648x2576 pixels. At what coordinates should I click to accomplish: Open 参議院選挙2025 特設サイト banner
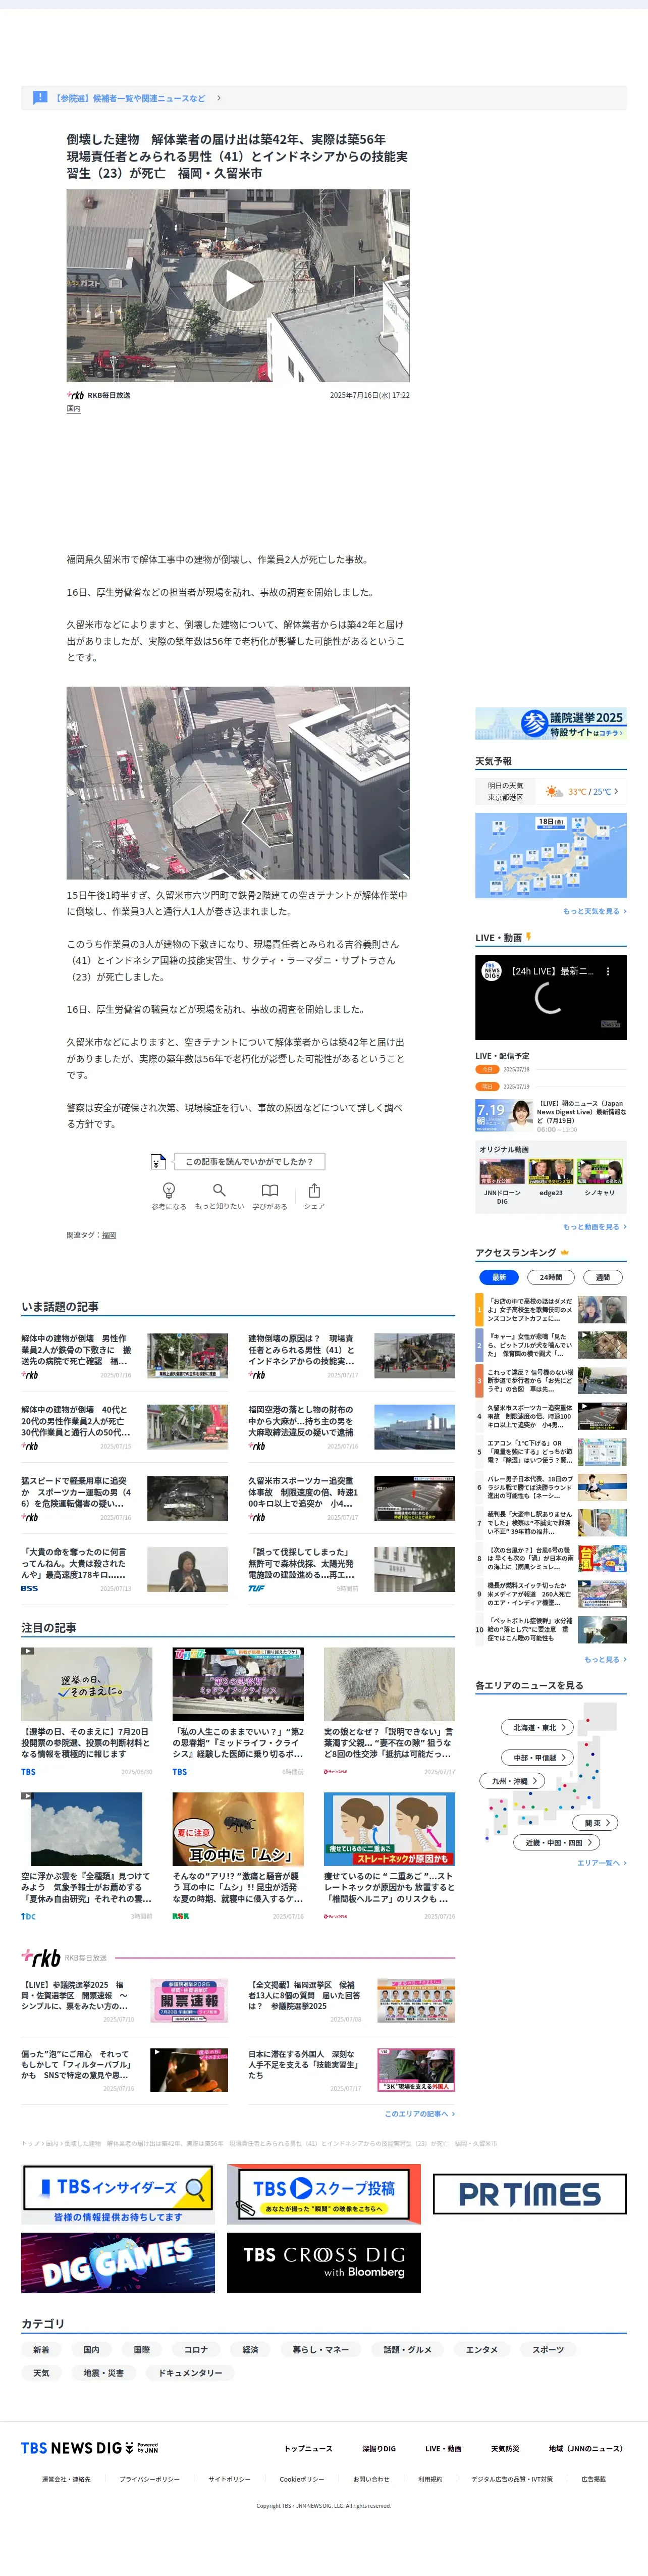551,723
